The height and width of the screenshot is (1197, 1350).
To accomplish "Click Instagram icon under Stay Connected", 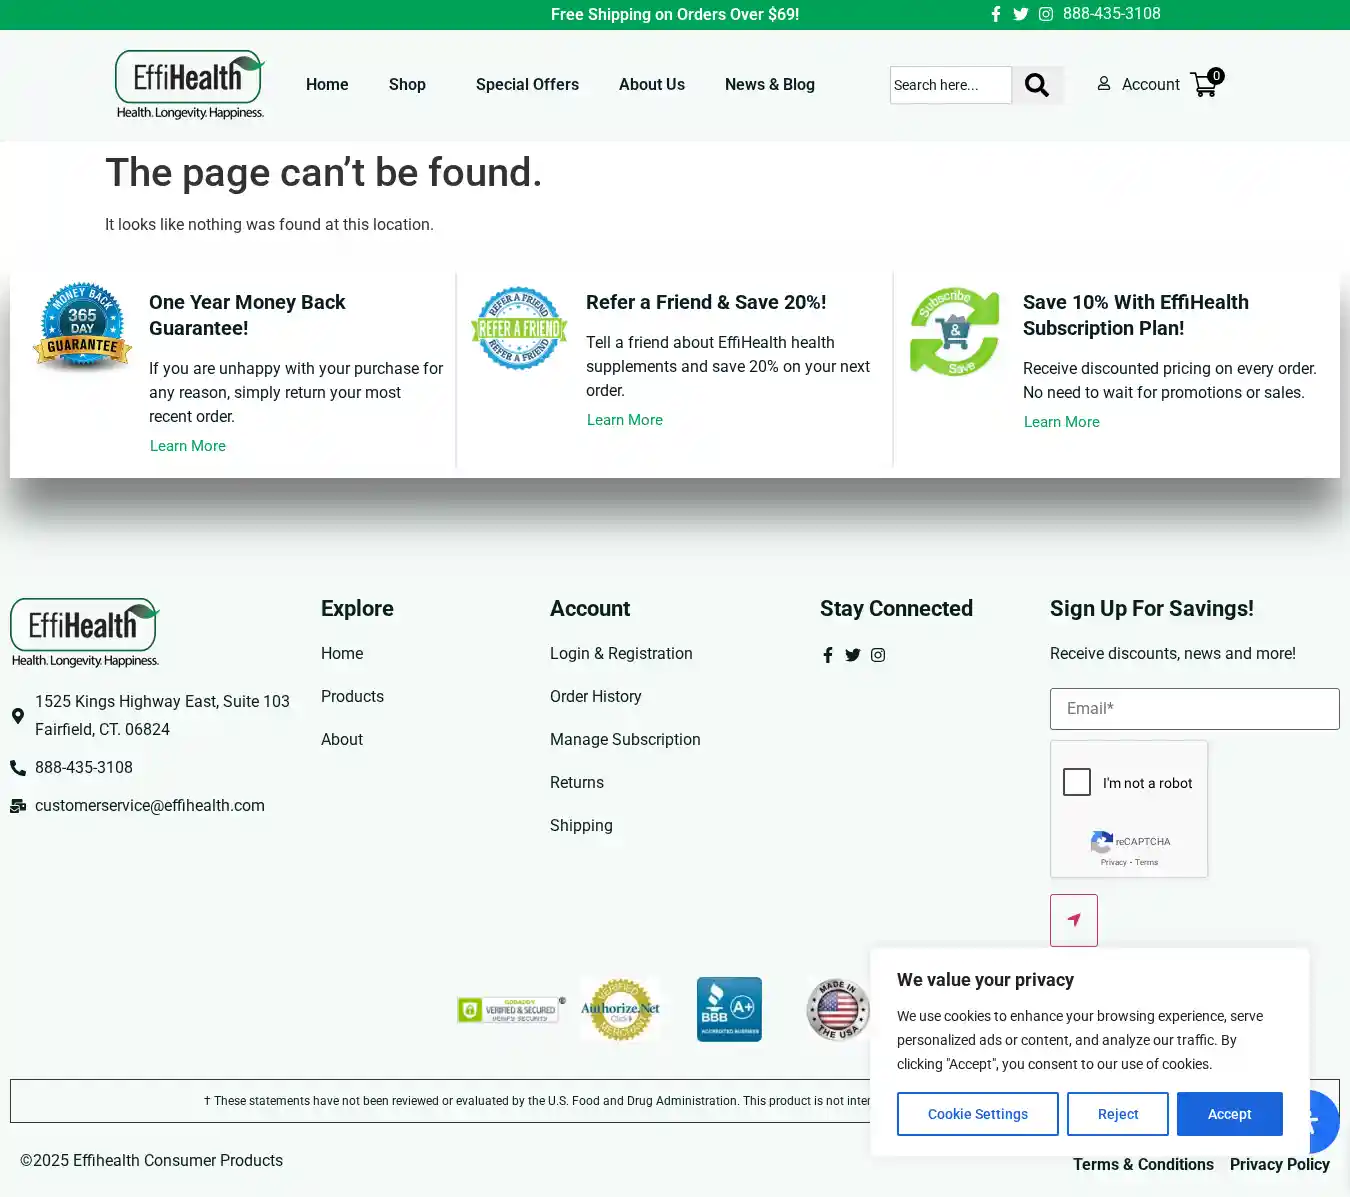I will 878,655.
